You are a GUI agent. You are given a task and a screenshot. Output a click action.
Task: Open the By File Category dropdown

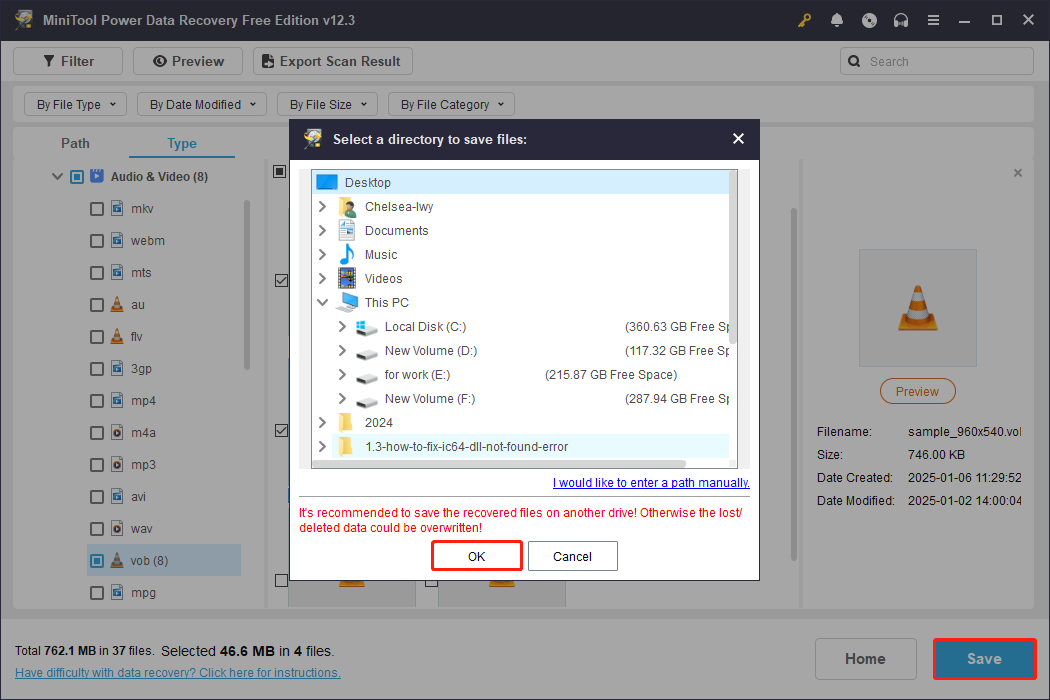[451, 104]
